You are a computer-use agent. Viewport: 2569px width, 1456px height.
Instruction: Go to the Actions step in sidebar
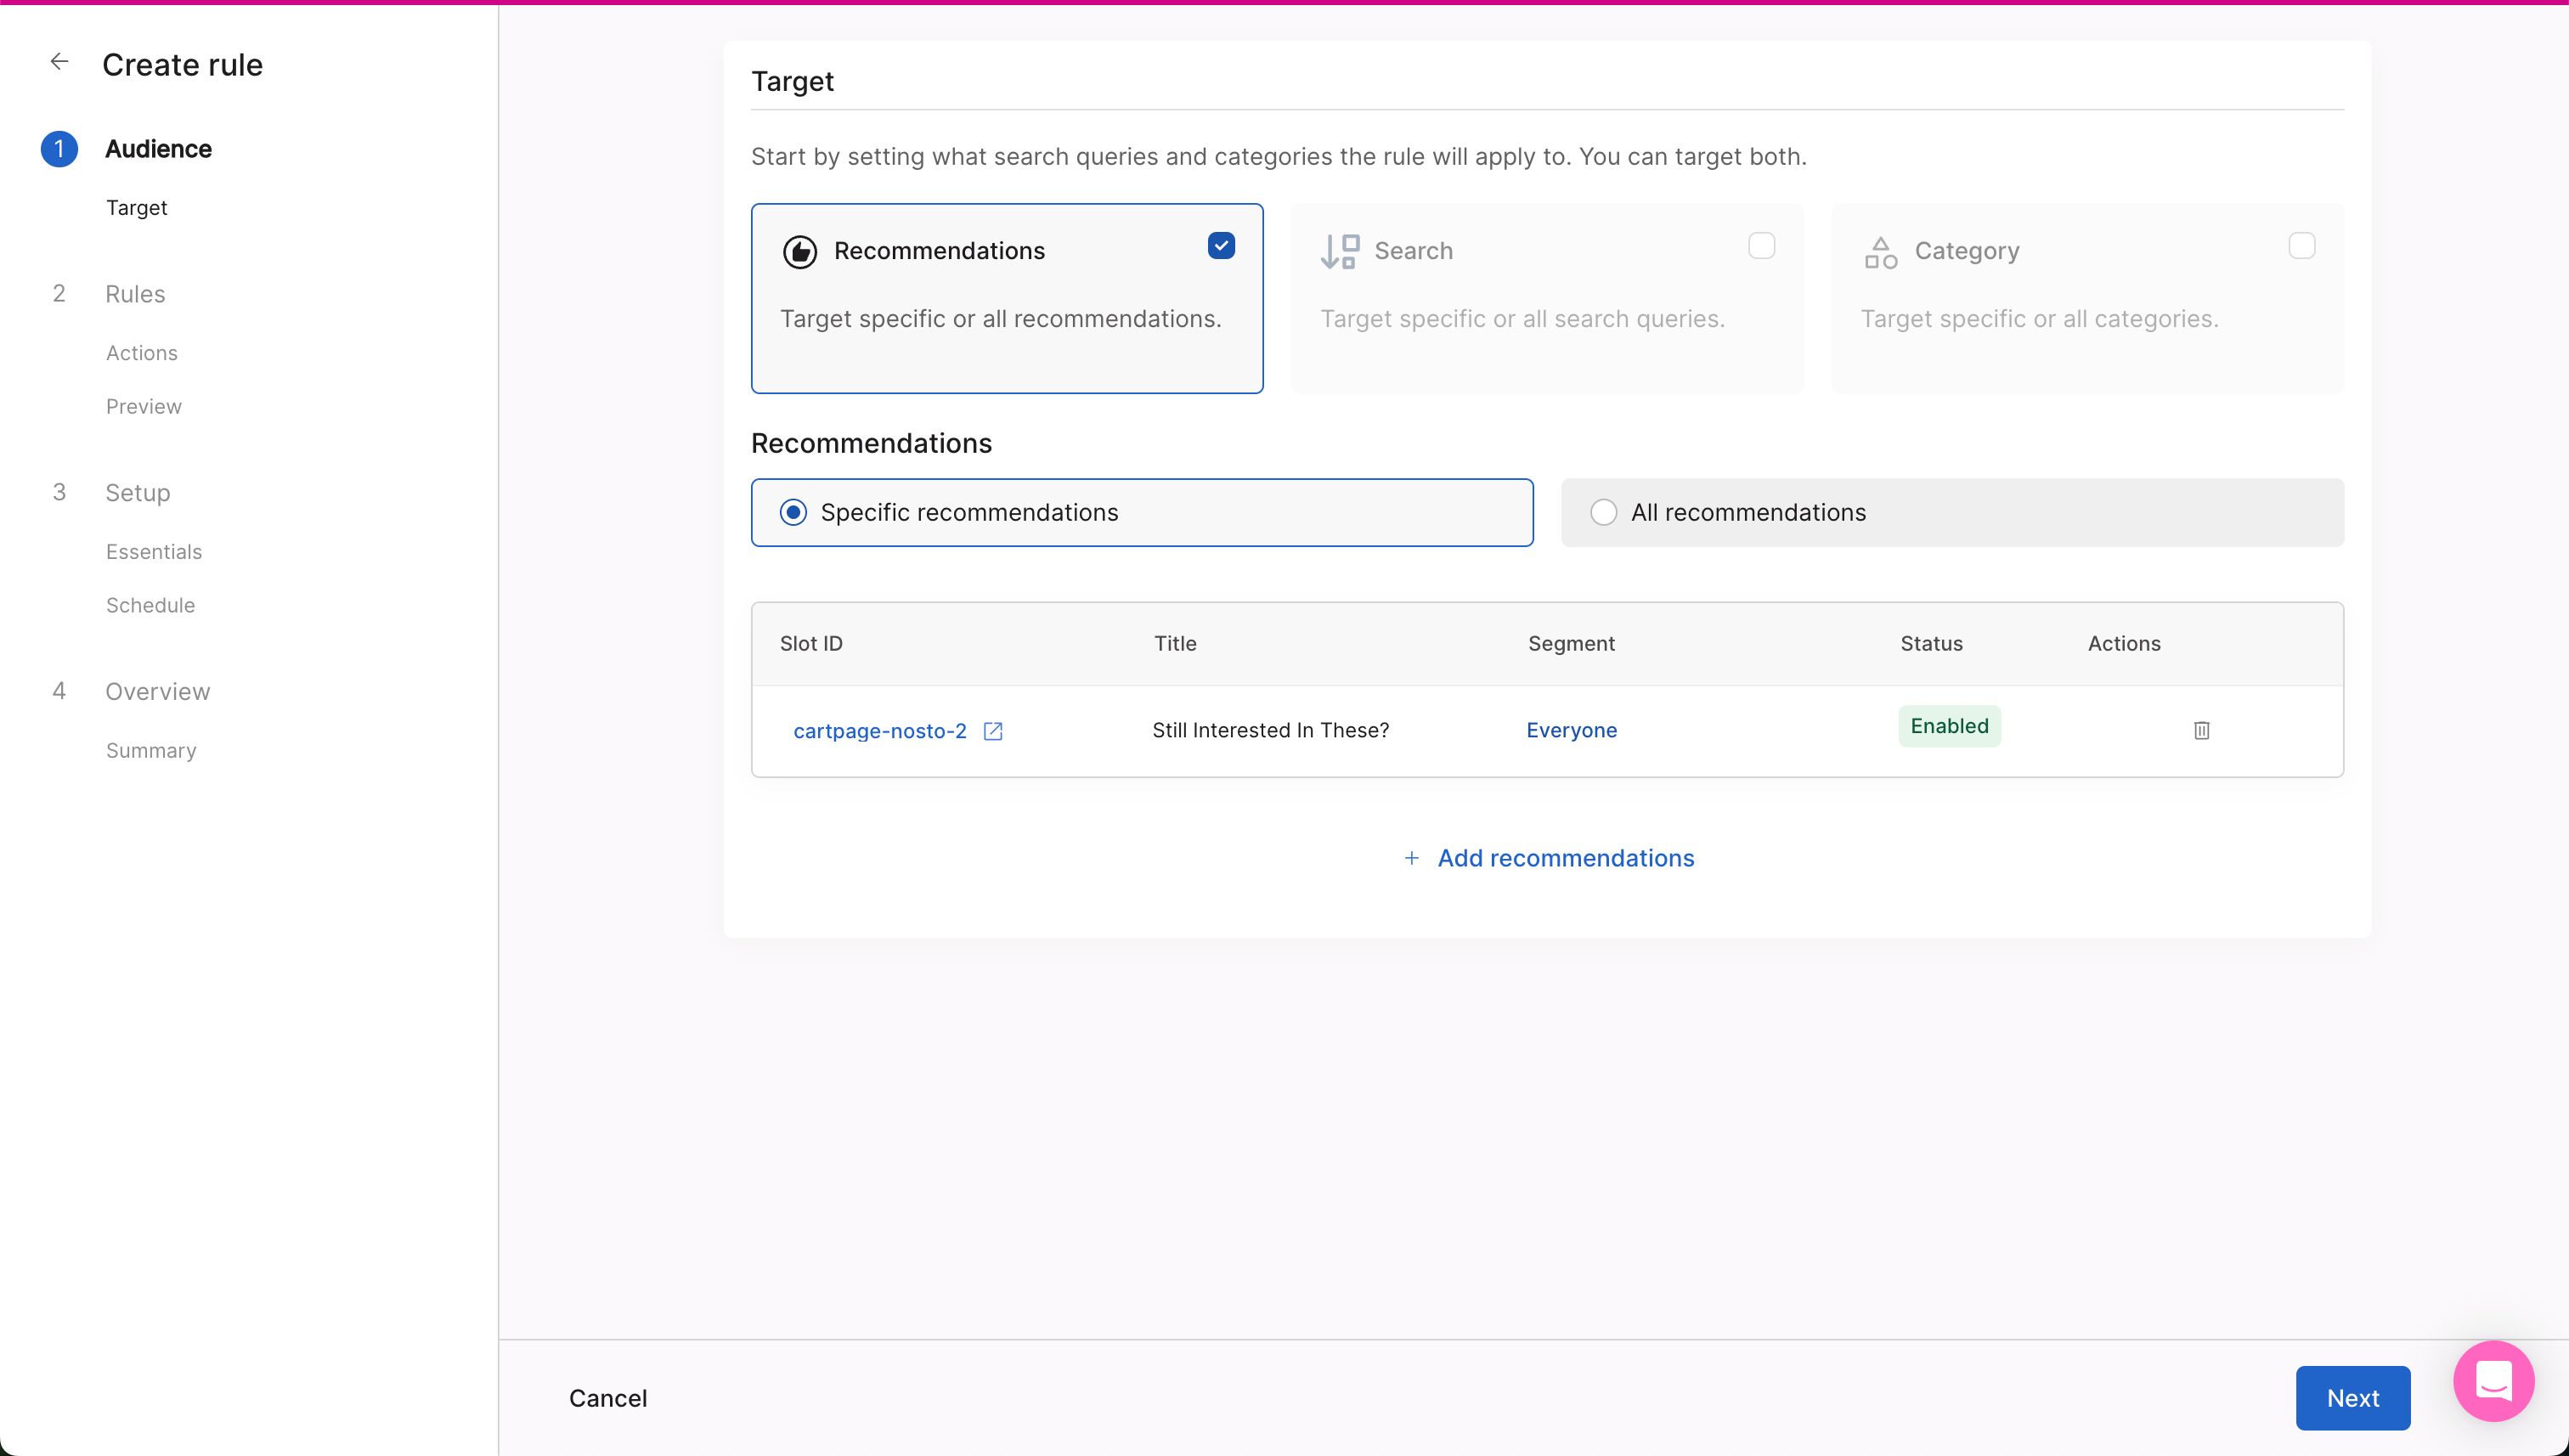tap(141, 352)
